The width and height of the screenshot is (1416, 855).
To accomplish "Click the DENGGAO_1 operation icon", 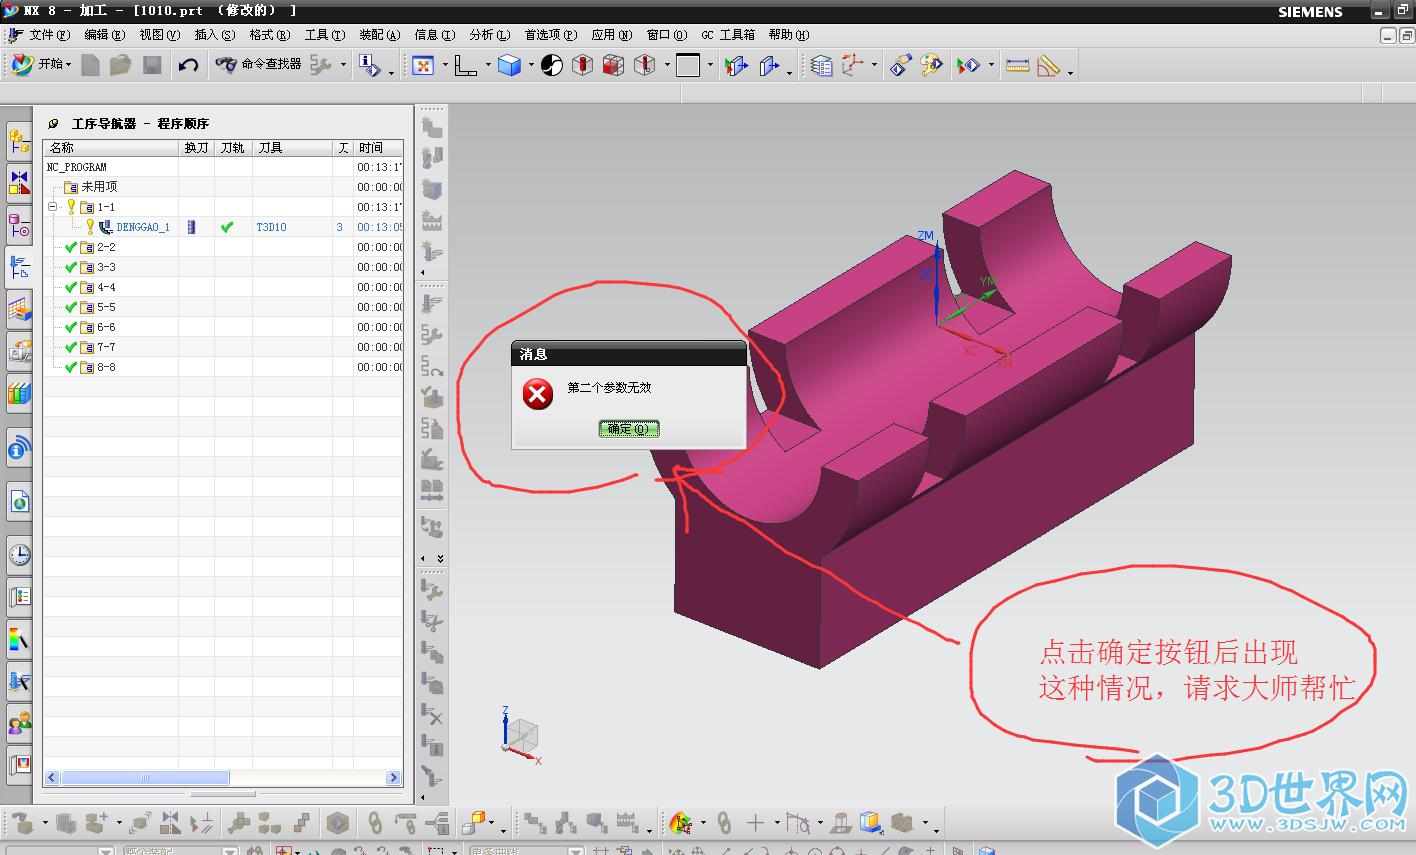I will point(105,227).
